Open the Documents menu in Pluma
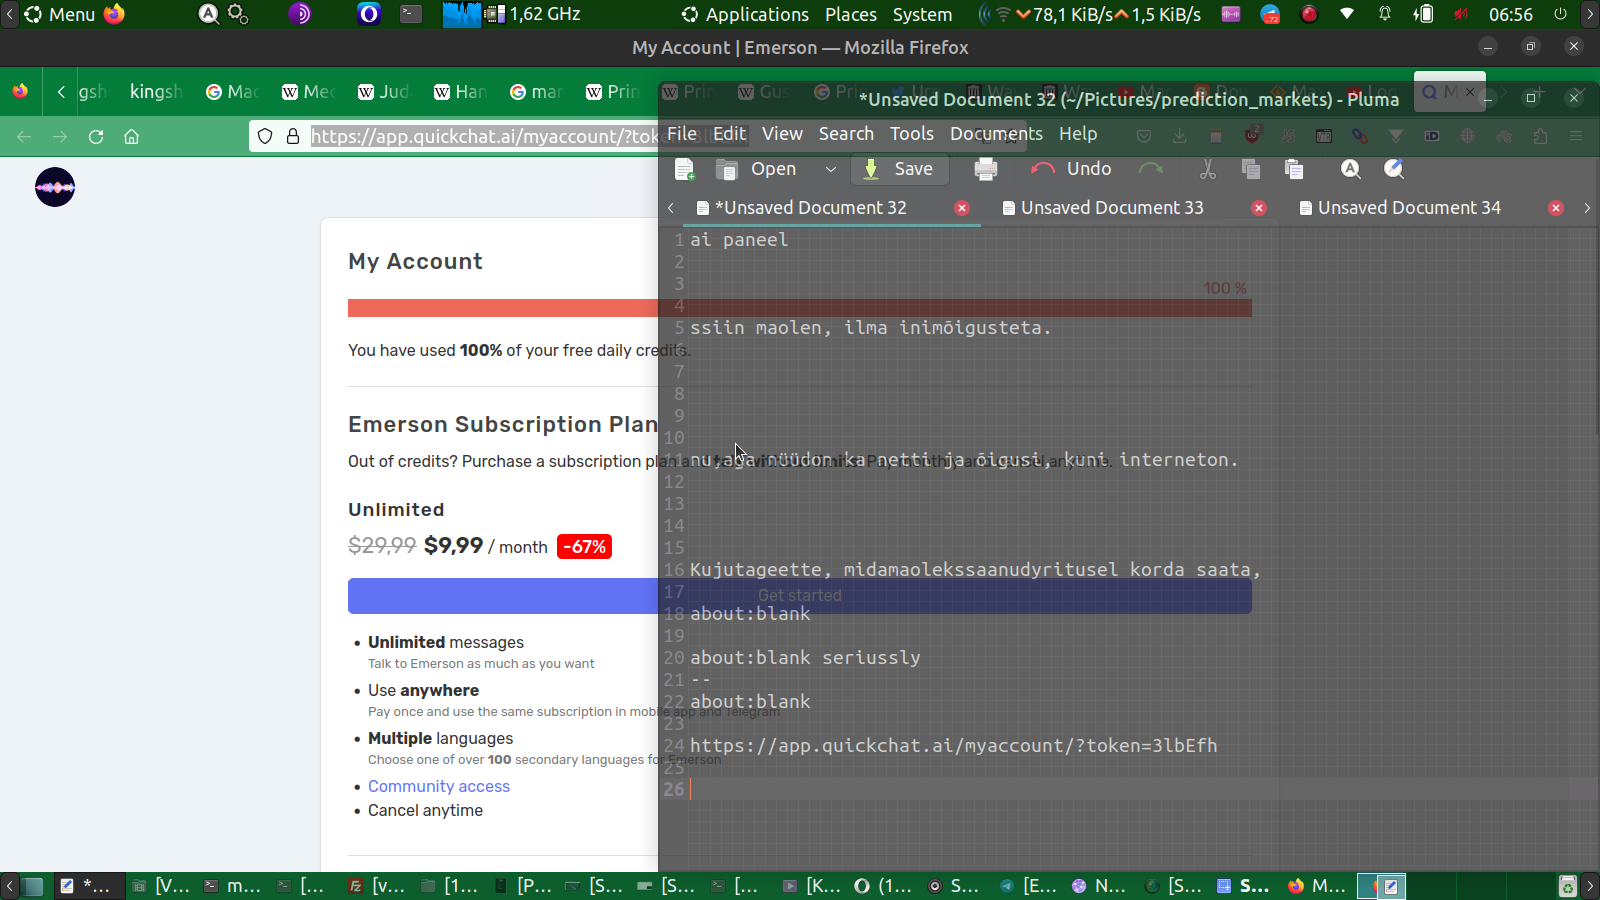Image resolution: width=1600 pixels, height=900 pixels. point(995,134)
